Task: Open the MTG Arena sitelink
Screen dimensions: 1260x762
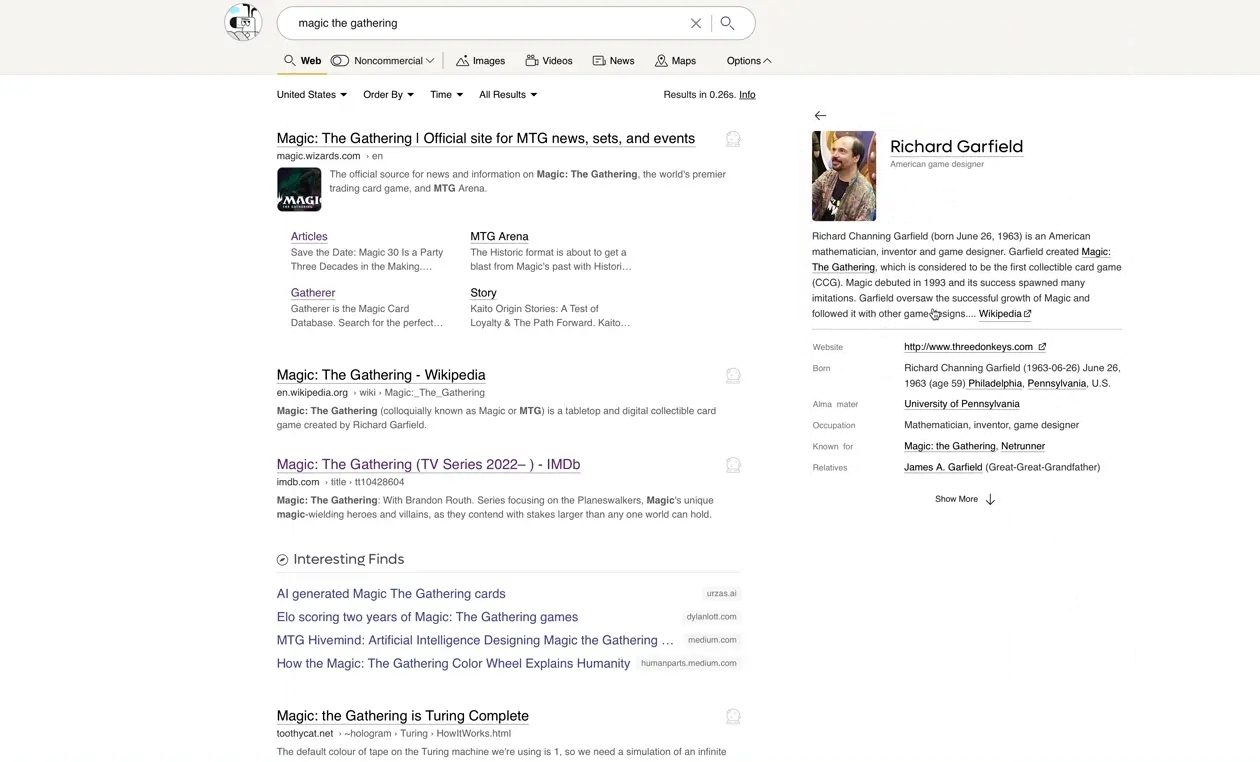Action: [499, 237]
